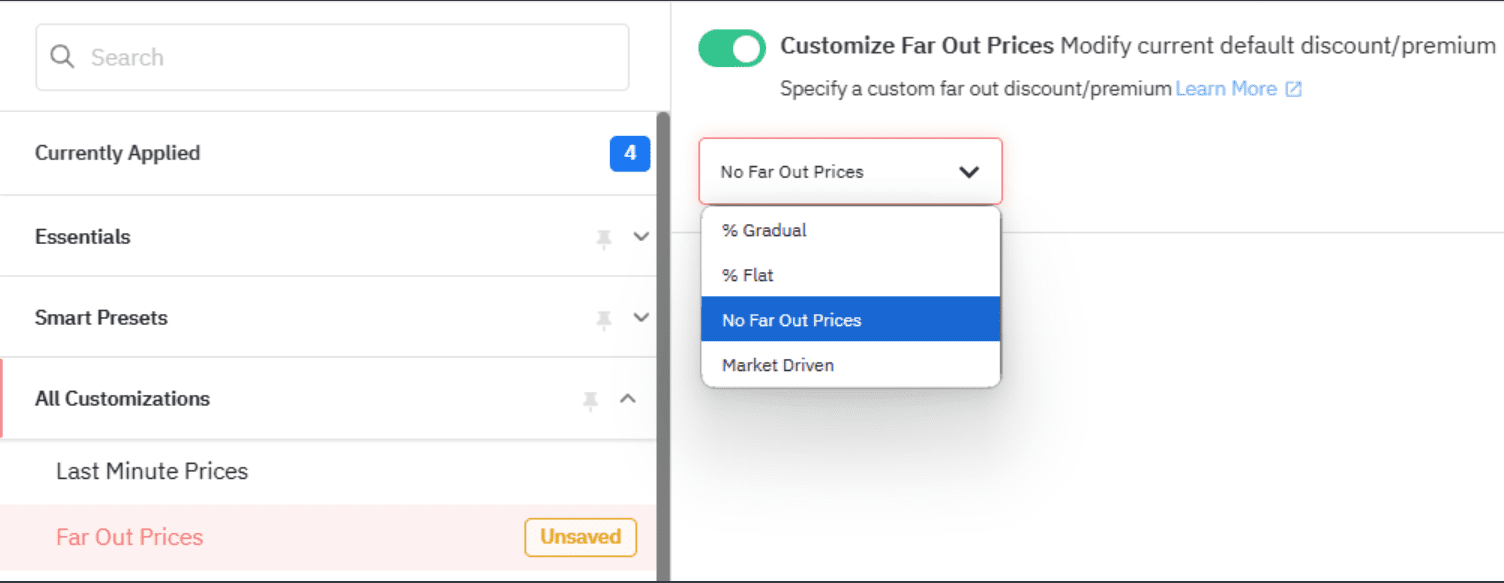Select the % Gradual option
The height and width of the screenshot is (583, 1504).
tap(764, 230)
